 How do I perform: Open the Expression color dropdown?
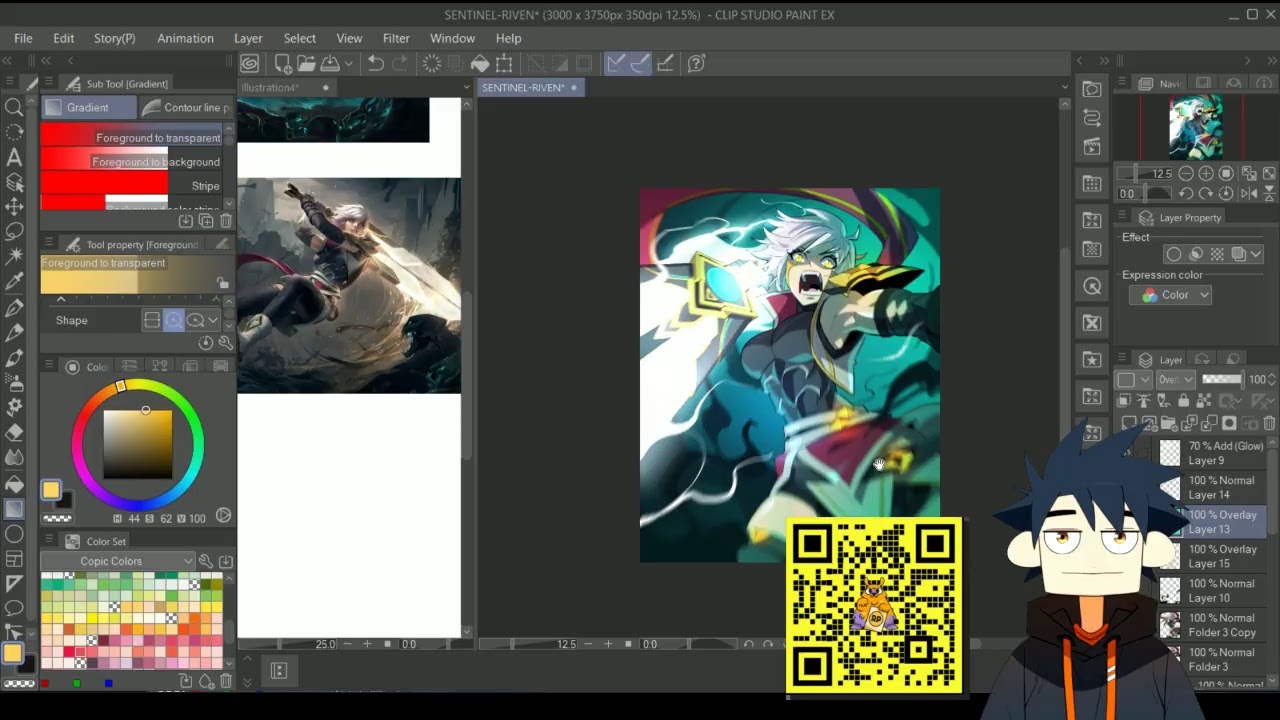pyautogui.click(x=1170, y=295)
